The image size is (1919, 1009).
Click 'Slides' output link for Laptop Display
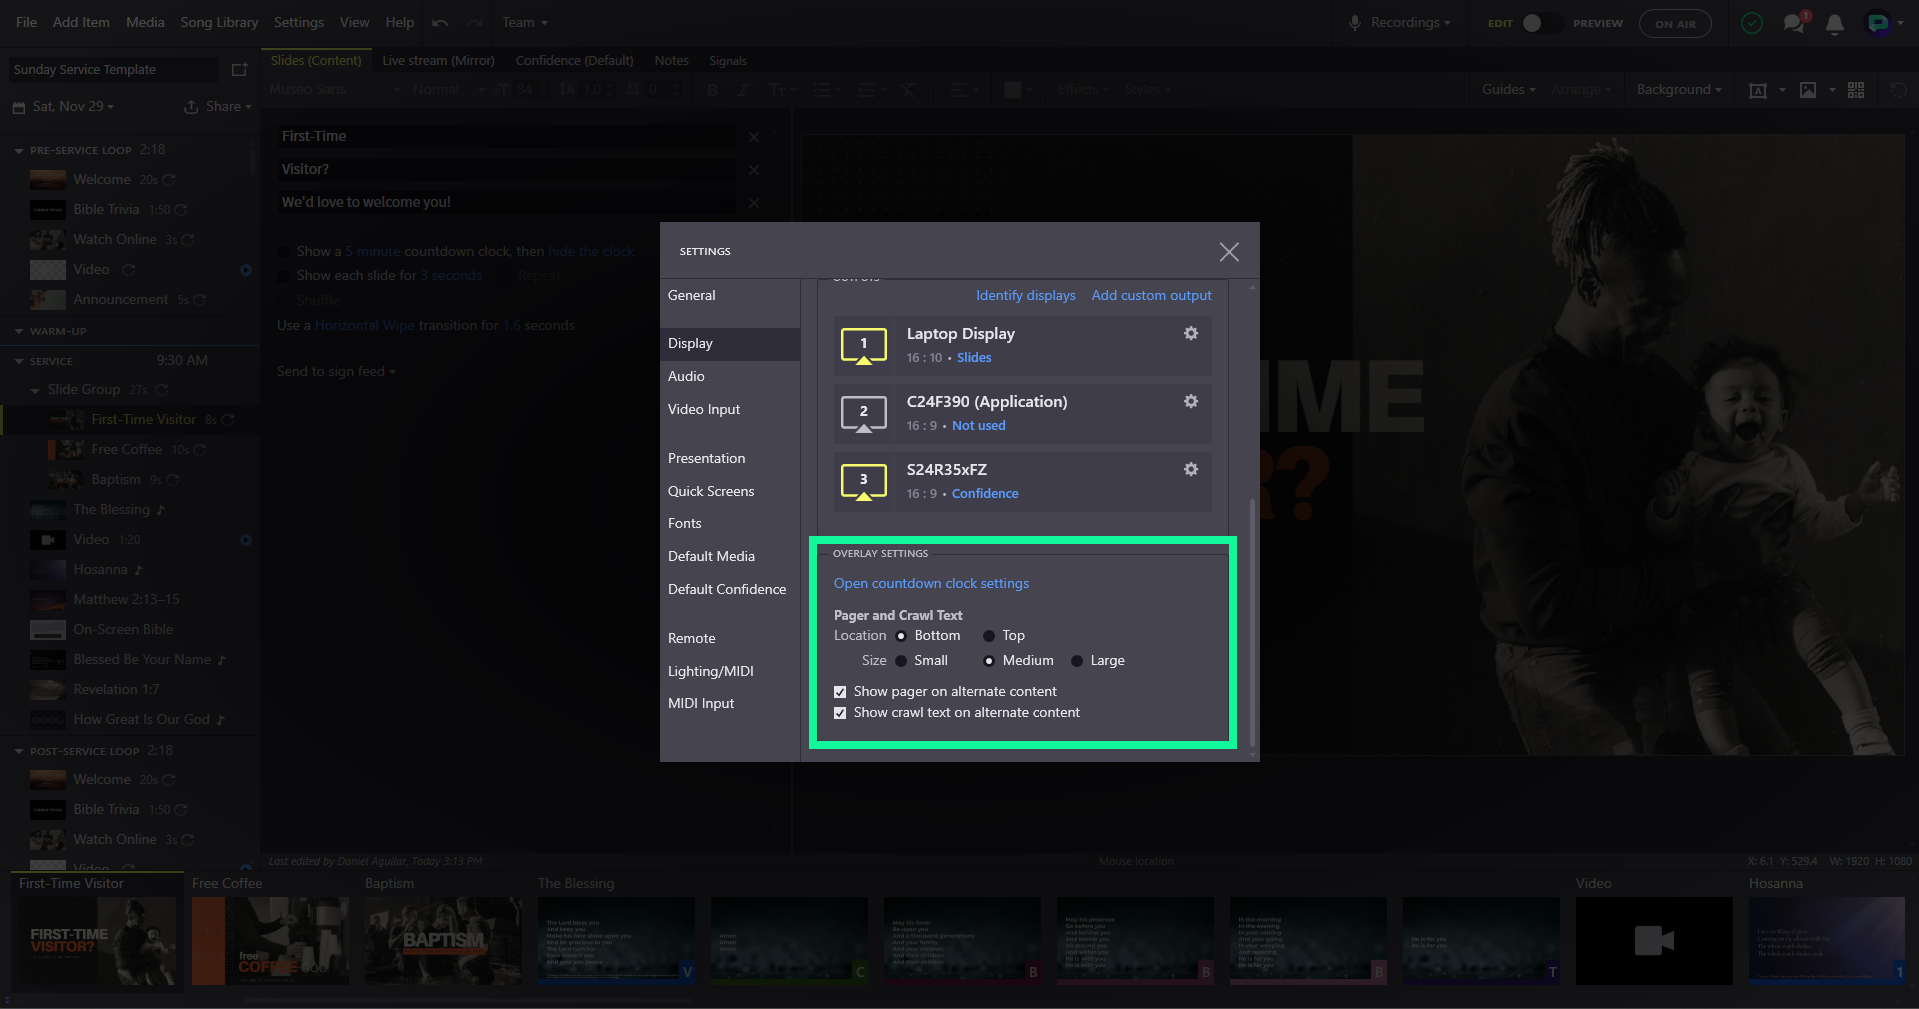coord(974,358)
